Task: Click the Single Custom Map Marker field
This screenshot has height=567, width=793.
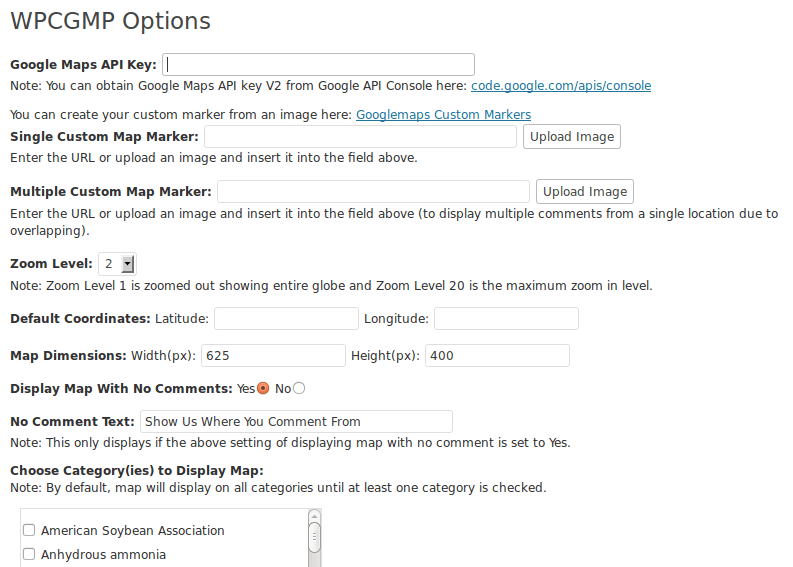Action: click(x=360, y=137)
